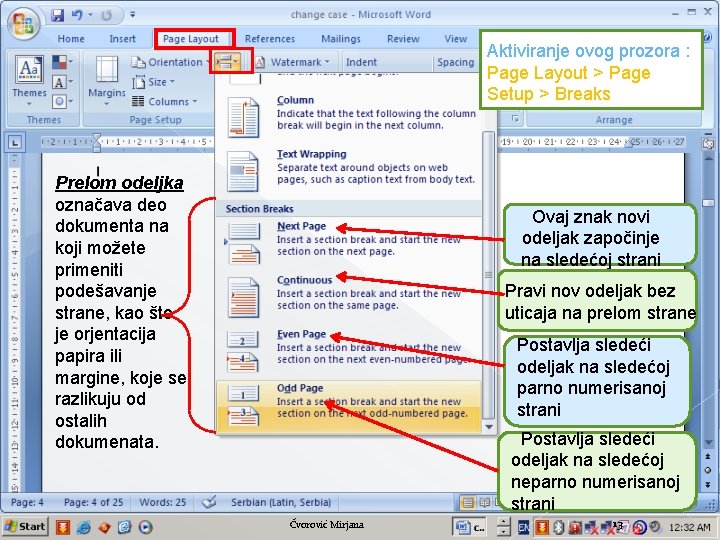Select the Page Layout tab

(191, 39)
